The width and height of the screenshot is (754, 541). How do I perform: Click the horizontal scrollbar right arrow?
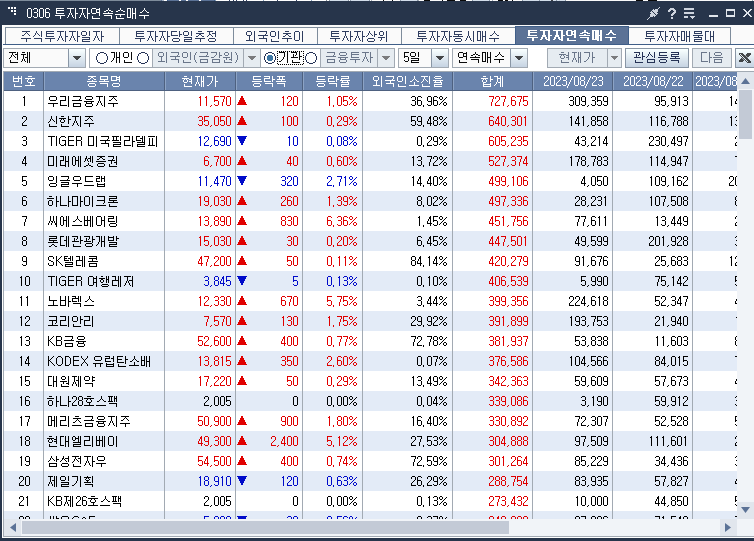click(728, 528)
